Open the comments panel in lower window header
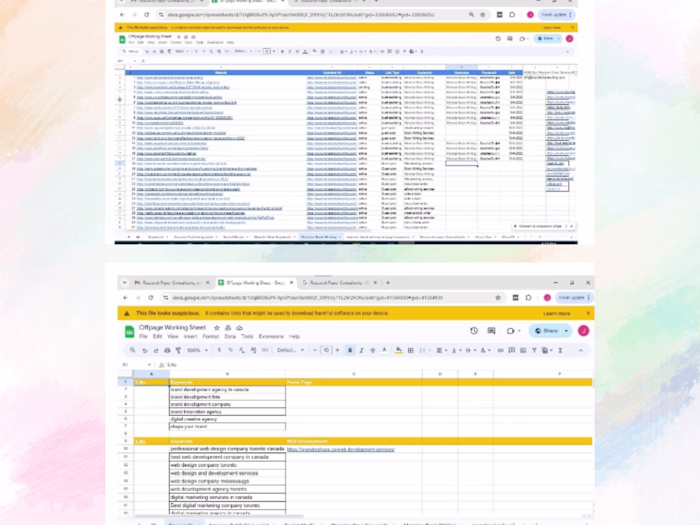700x525 pixels. point(492,331)
